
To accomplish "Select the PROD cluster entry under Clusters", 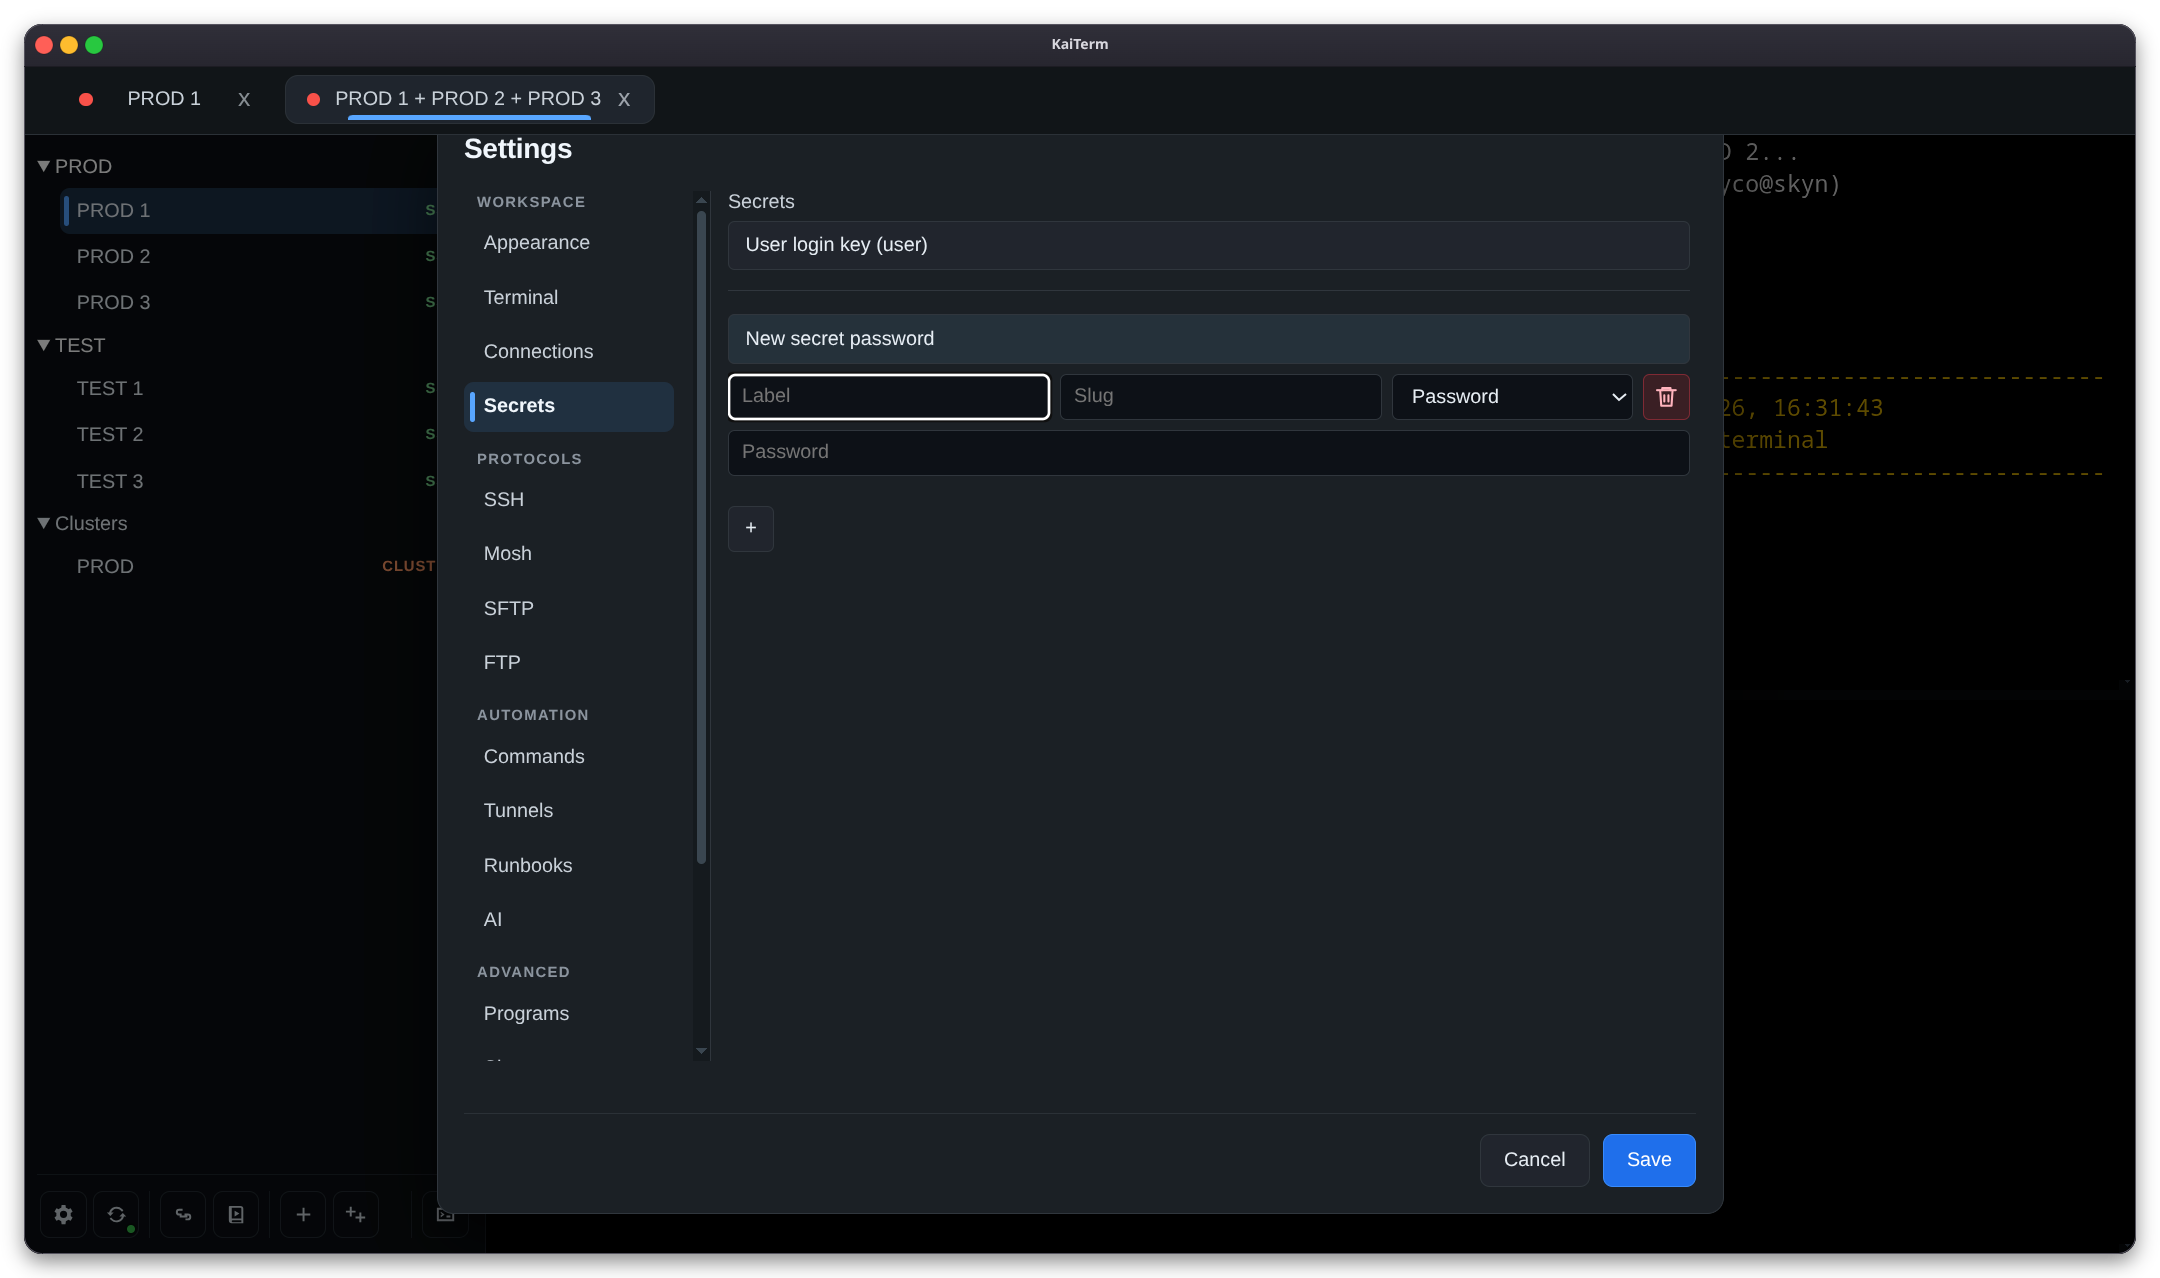I will (248, 567).
